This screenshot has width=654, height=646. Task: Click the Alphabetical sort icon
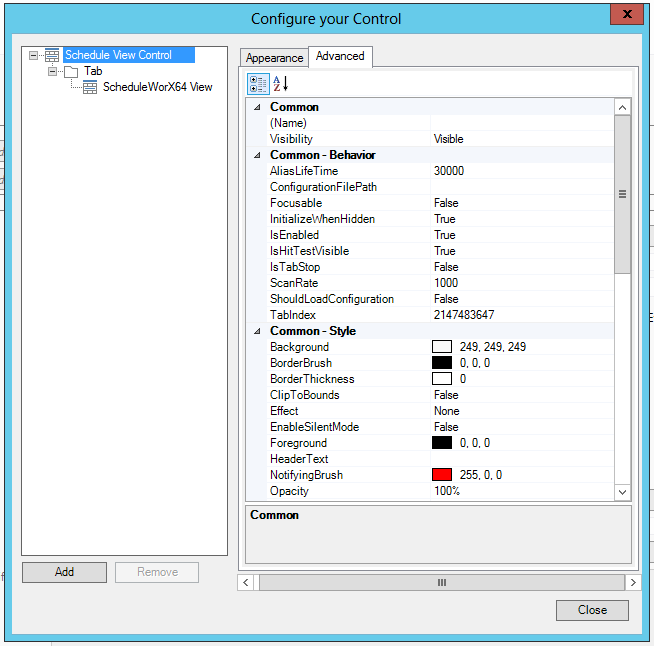[281, 84]
